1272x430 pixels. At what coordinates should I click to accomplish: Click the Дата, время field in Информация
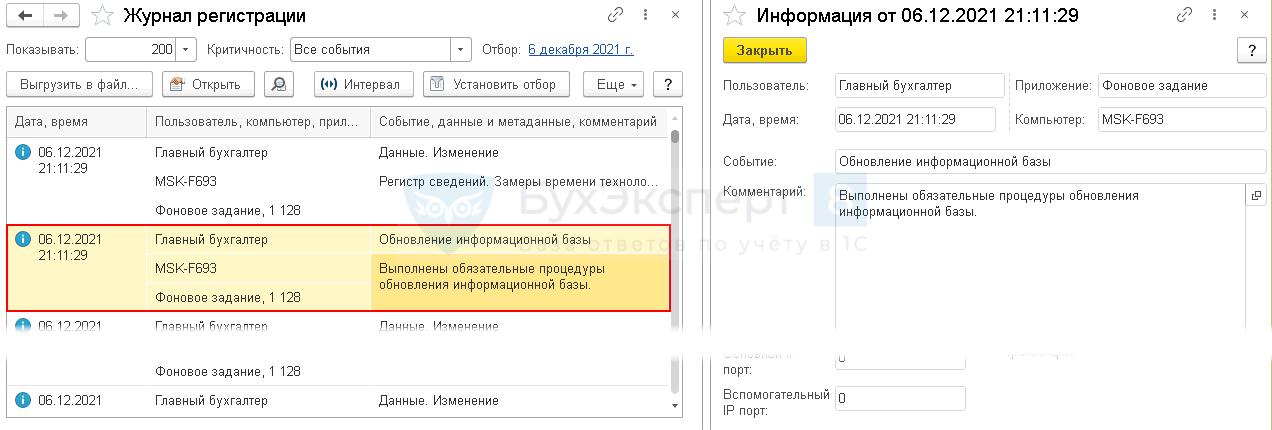(914, 119)
